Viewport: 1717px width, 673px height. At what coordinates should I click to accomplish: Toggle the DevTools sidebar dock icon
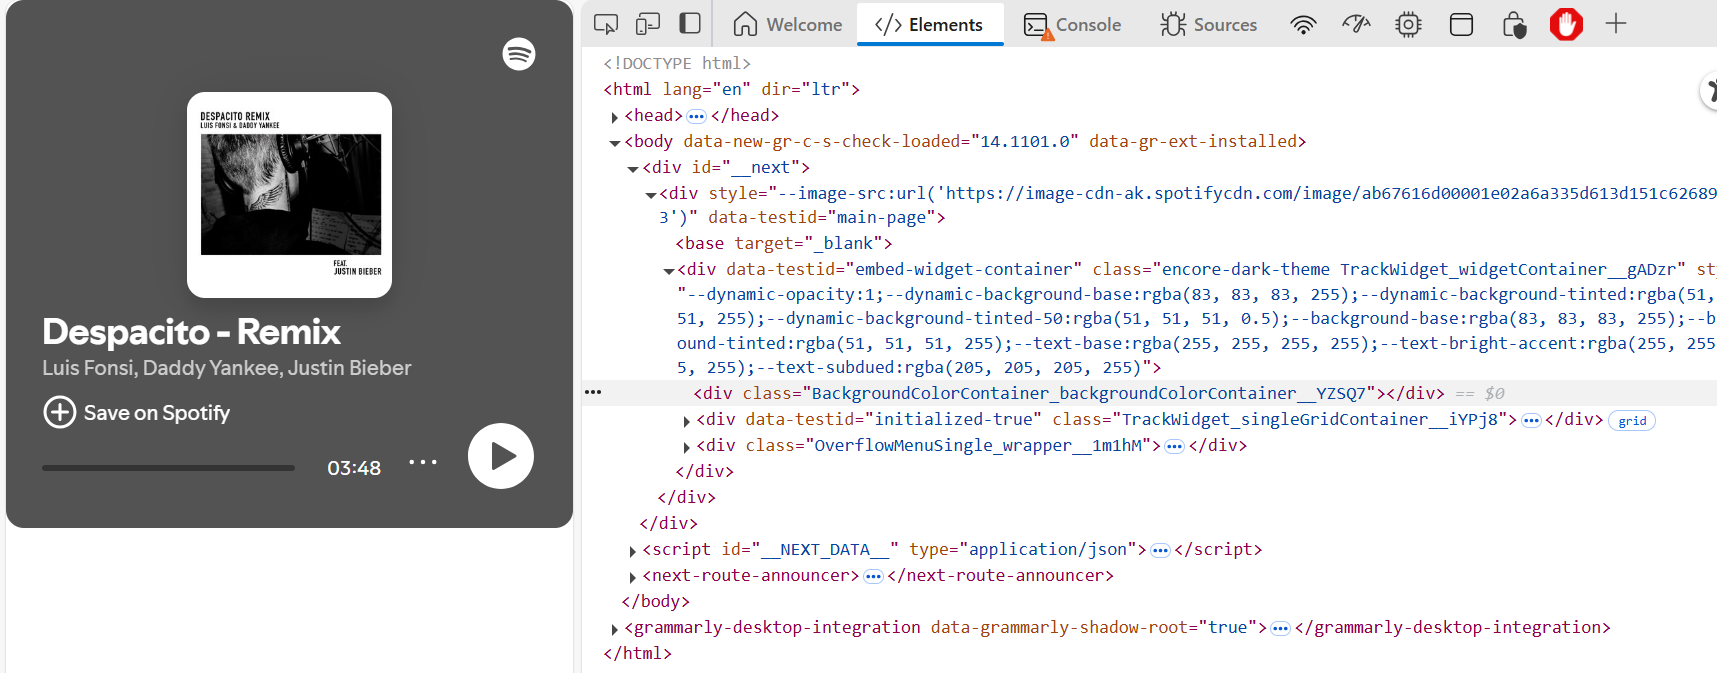click(x=690, y=24)
